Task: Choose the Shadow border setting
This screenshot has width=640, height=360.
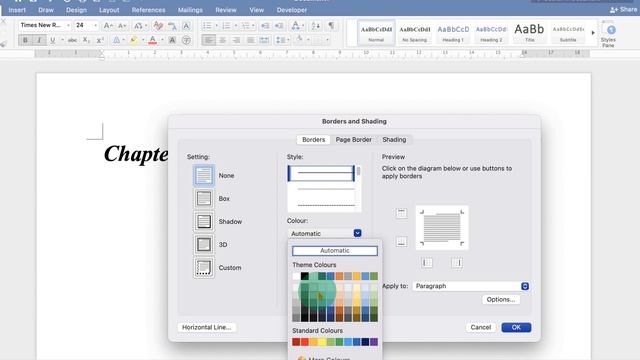Action: (x=204, y=221)
